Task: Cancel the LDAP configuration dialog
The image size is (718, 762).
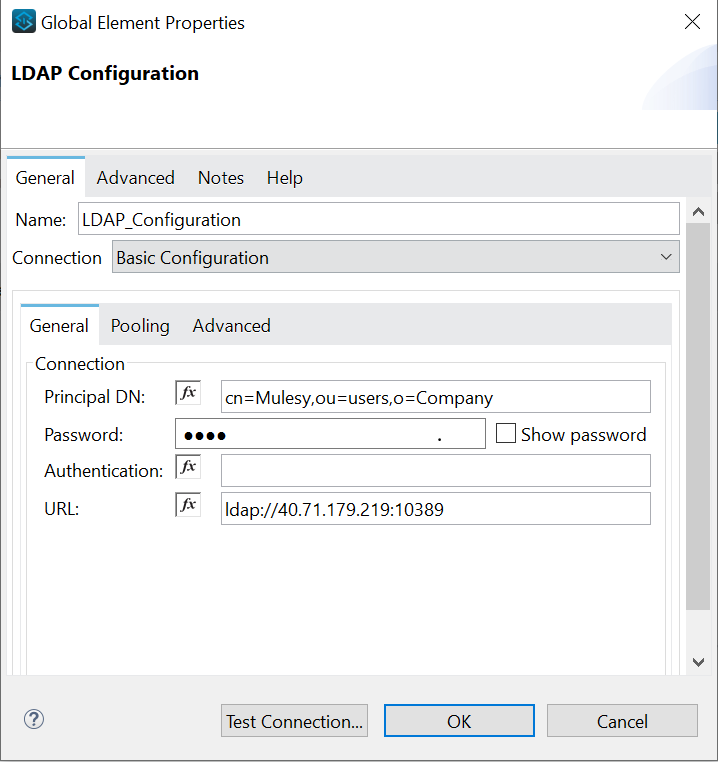Action: tap(622, 721)
